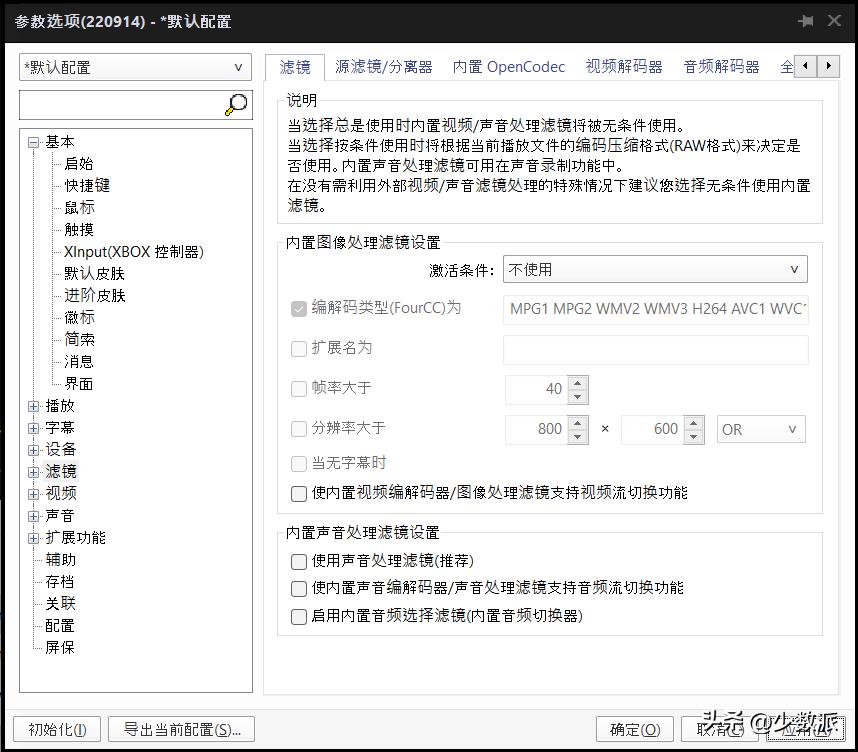This screenshot has width=858, height=752.
Task: Enable 使用声音处理滤镜(推荐) checkbox
Action: [x=298, y=561]
